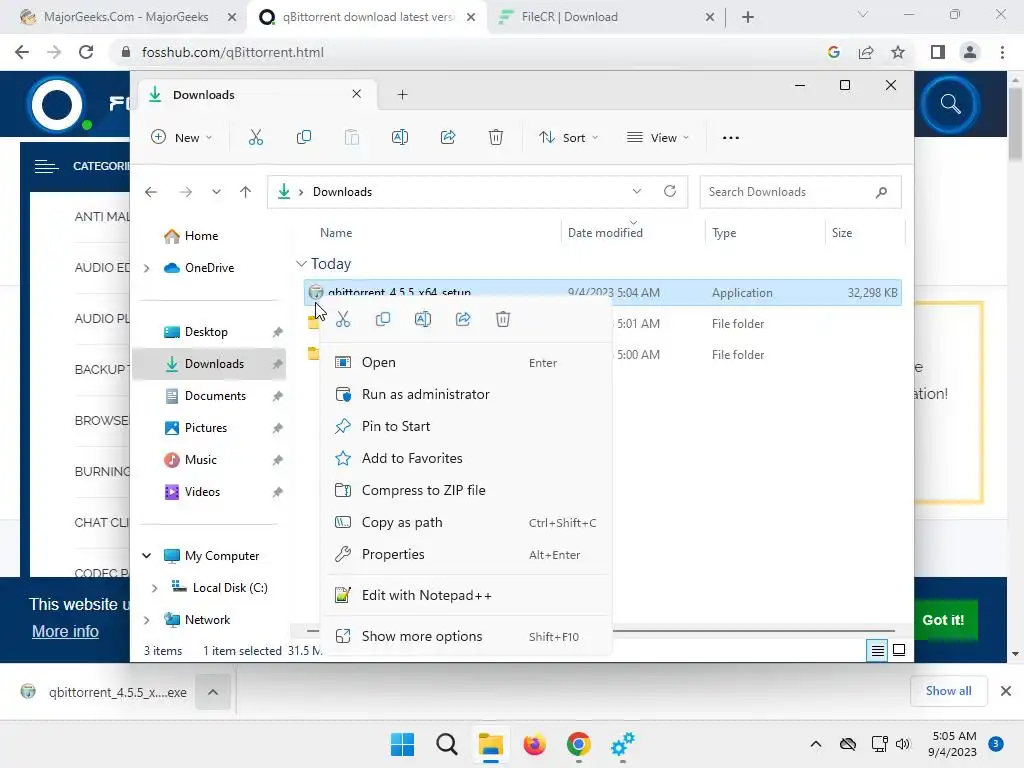Select Copy as path
1024x768 pixels.
tap(466, 522)
